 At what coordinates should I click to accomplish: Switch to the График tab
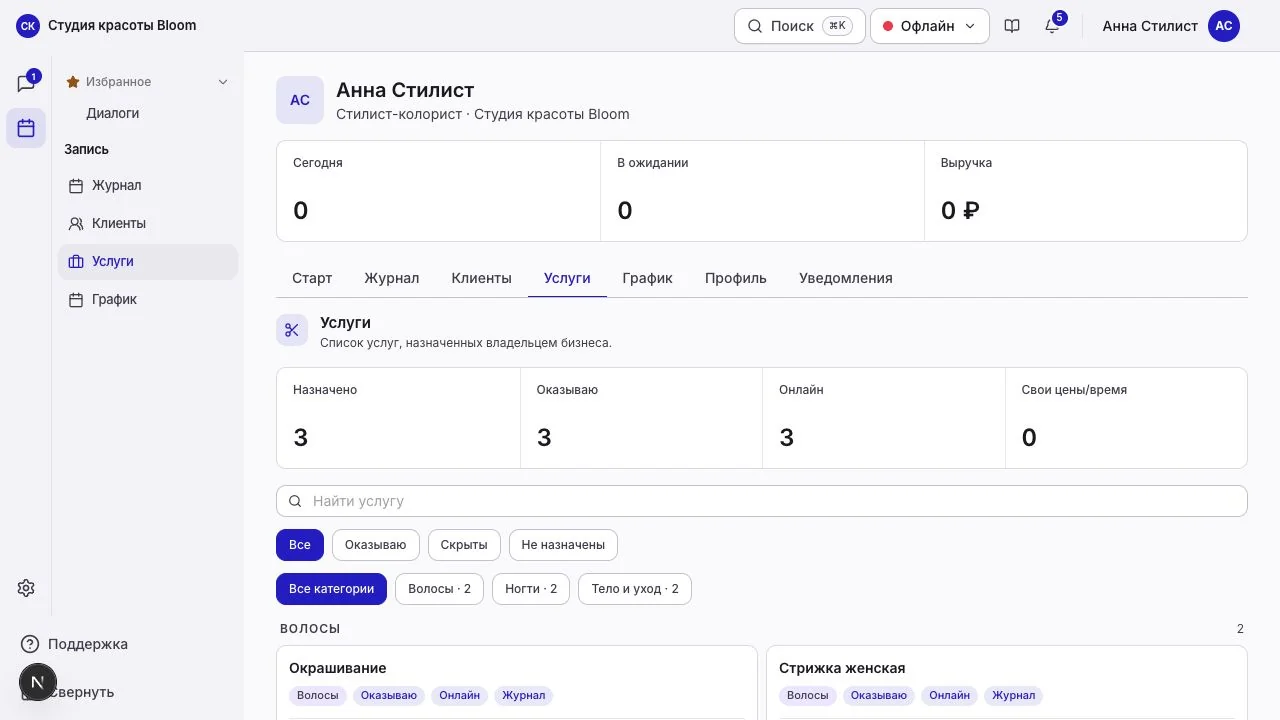pos(648,278)
